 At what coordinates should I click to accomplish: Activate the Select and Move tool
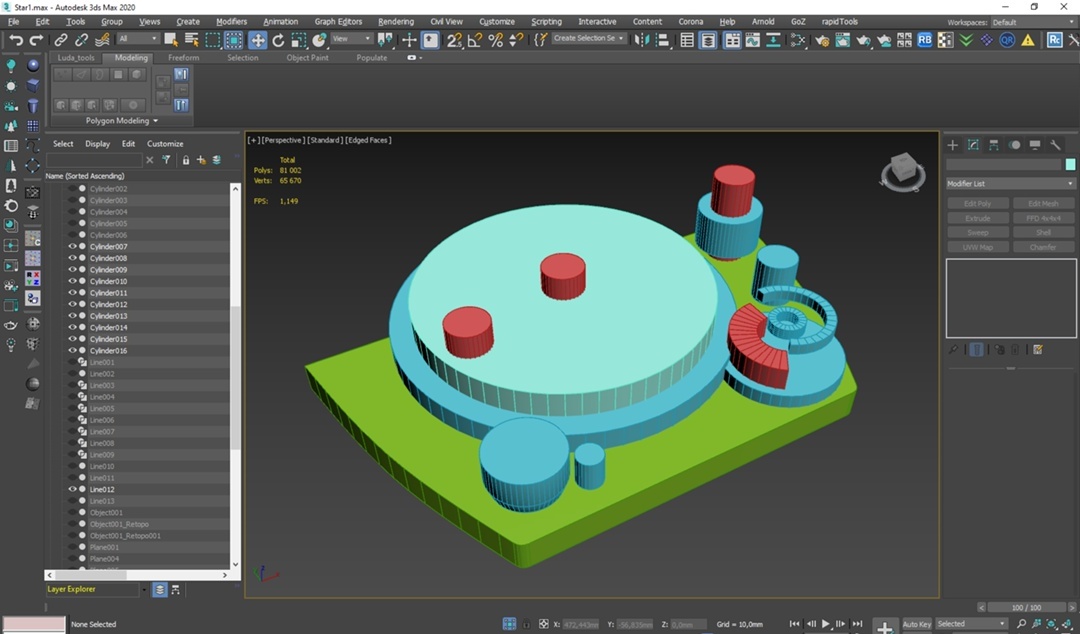click(x=258, y=40)
